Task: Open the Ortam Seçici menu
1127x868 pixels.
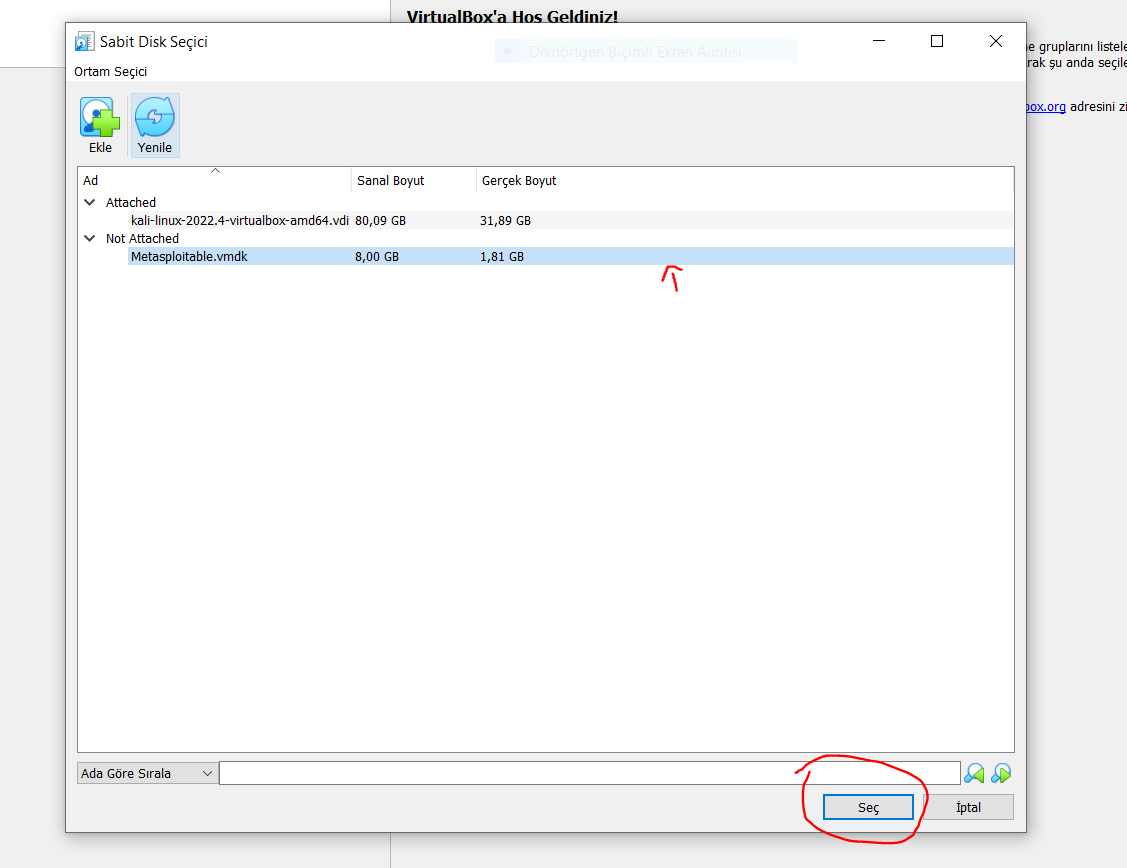Action: [111, 71]
